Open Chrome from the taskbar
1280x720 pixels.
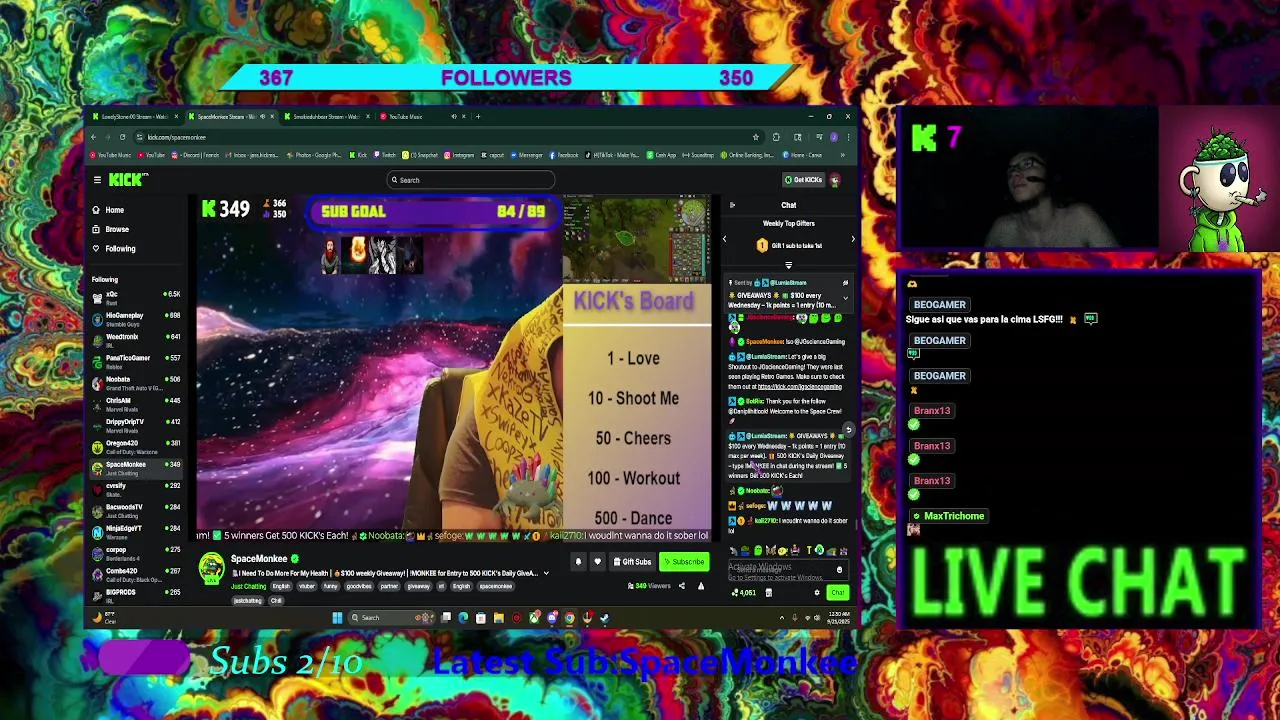point(569,618)
